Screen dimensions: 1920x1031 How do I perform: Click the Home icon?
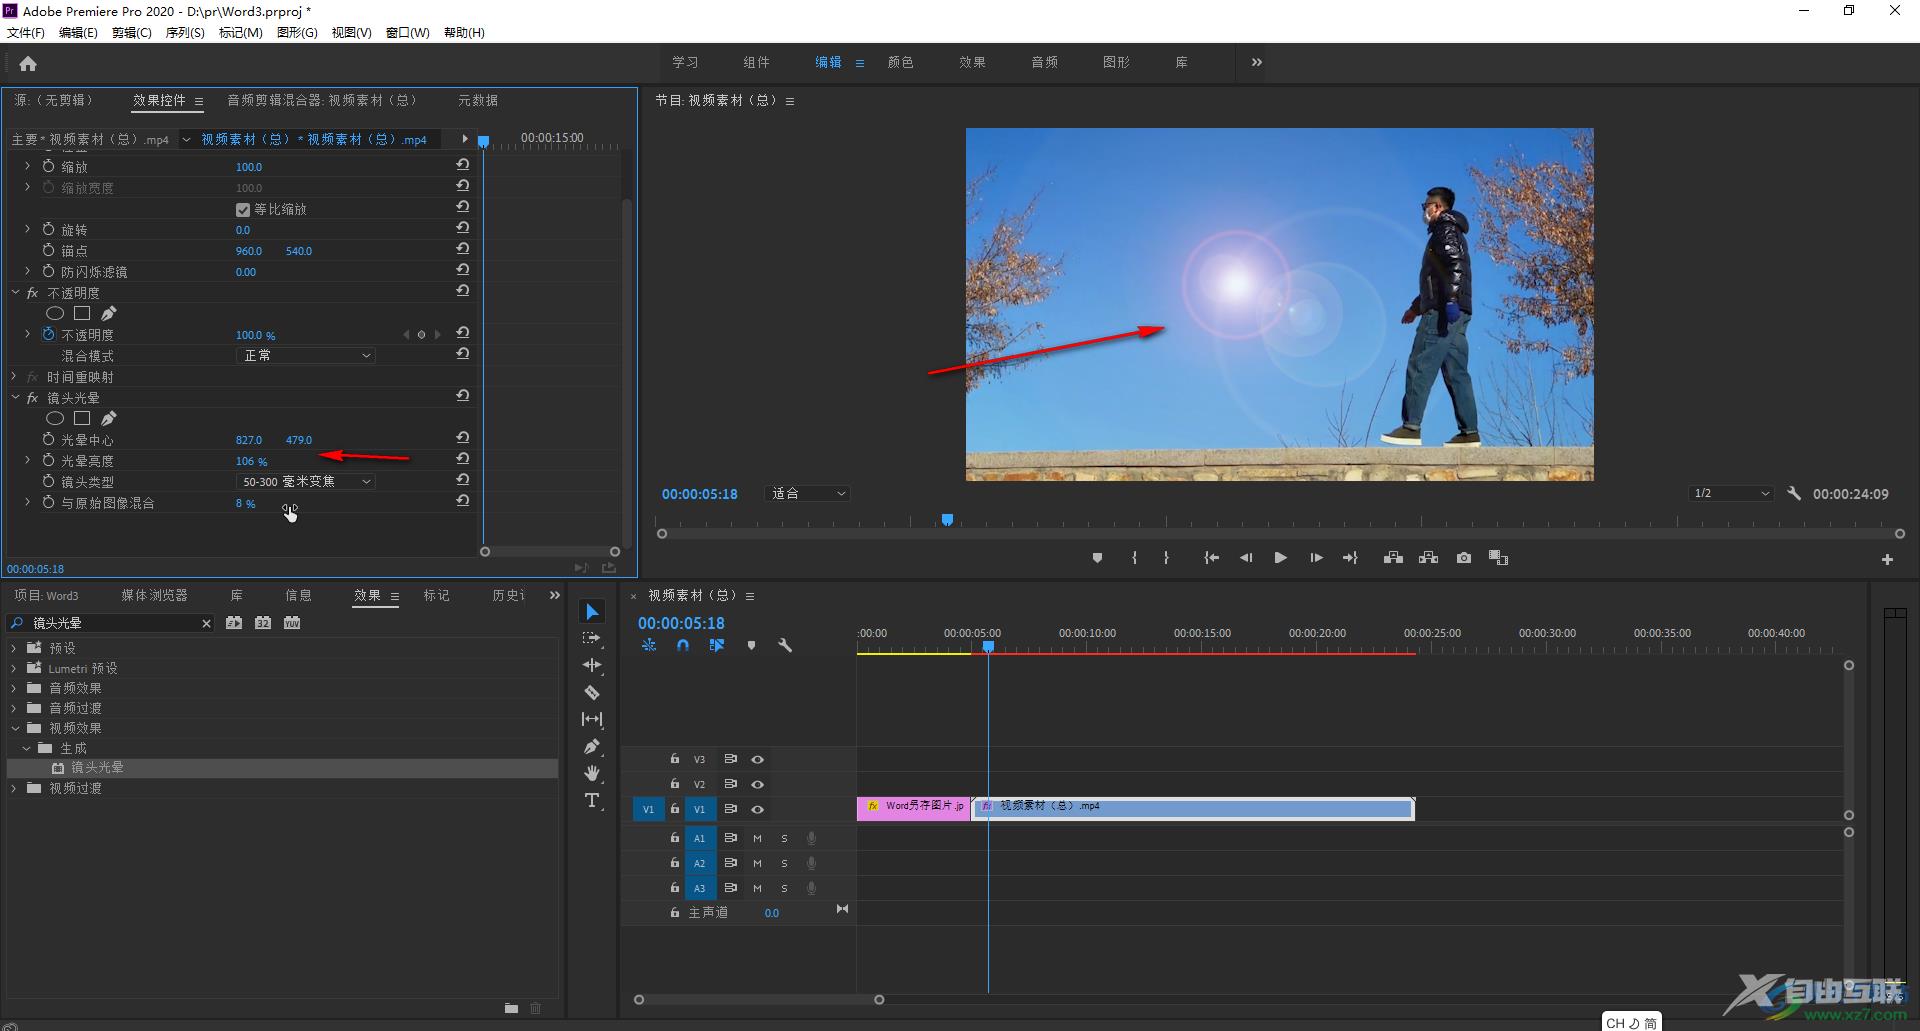tap(28, 64)
